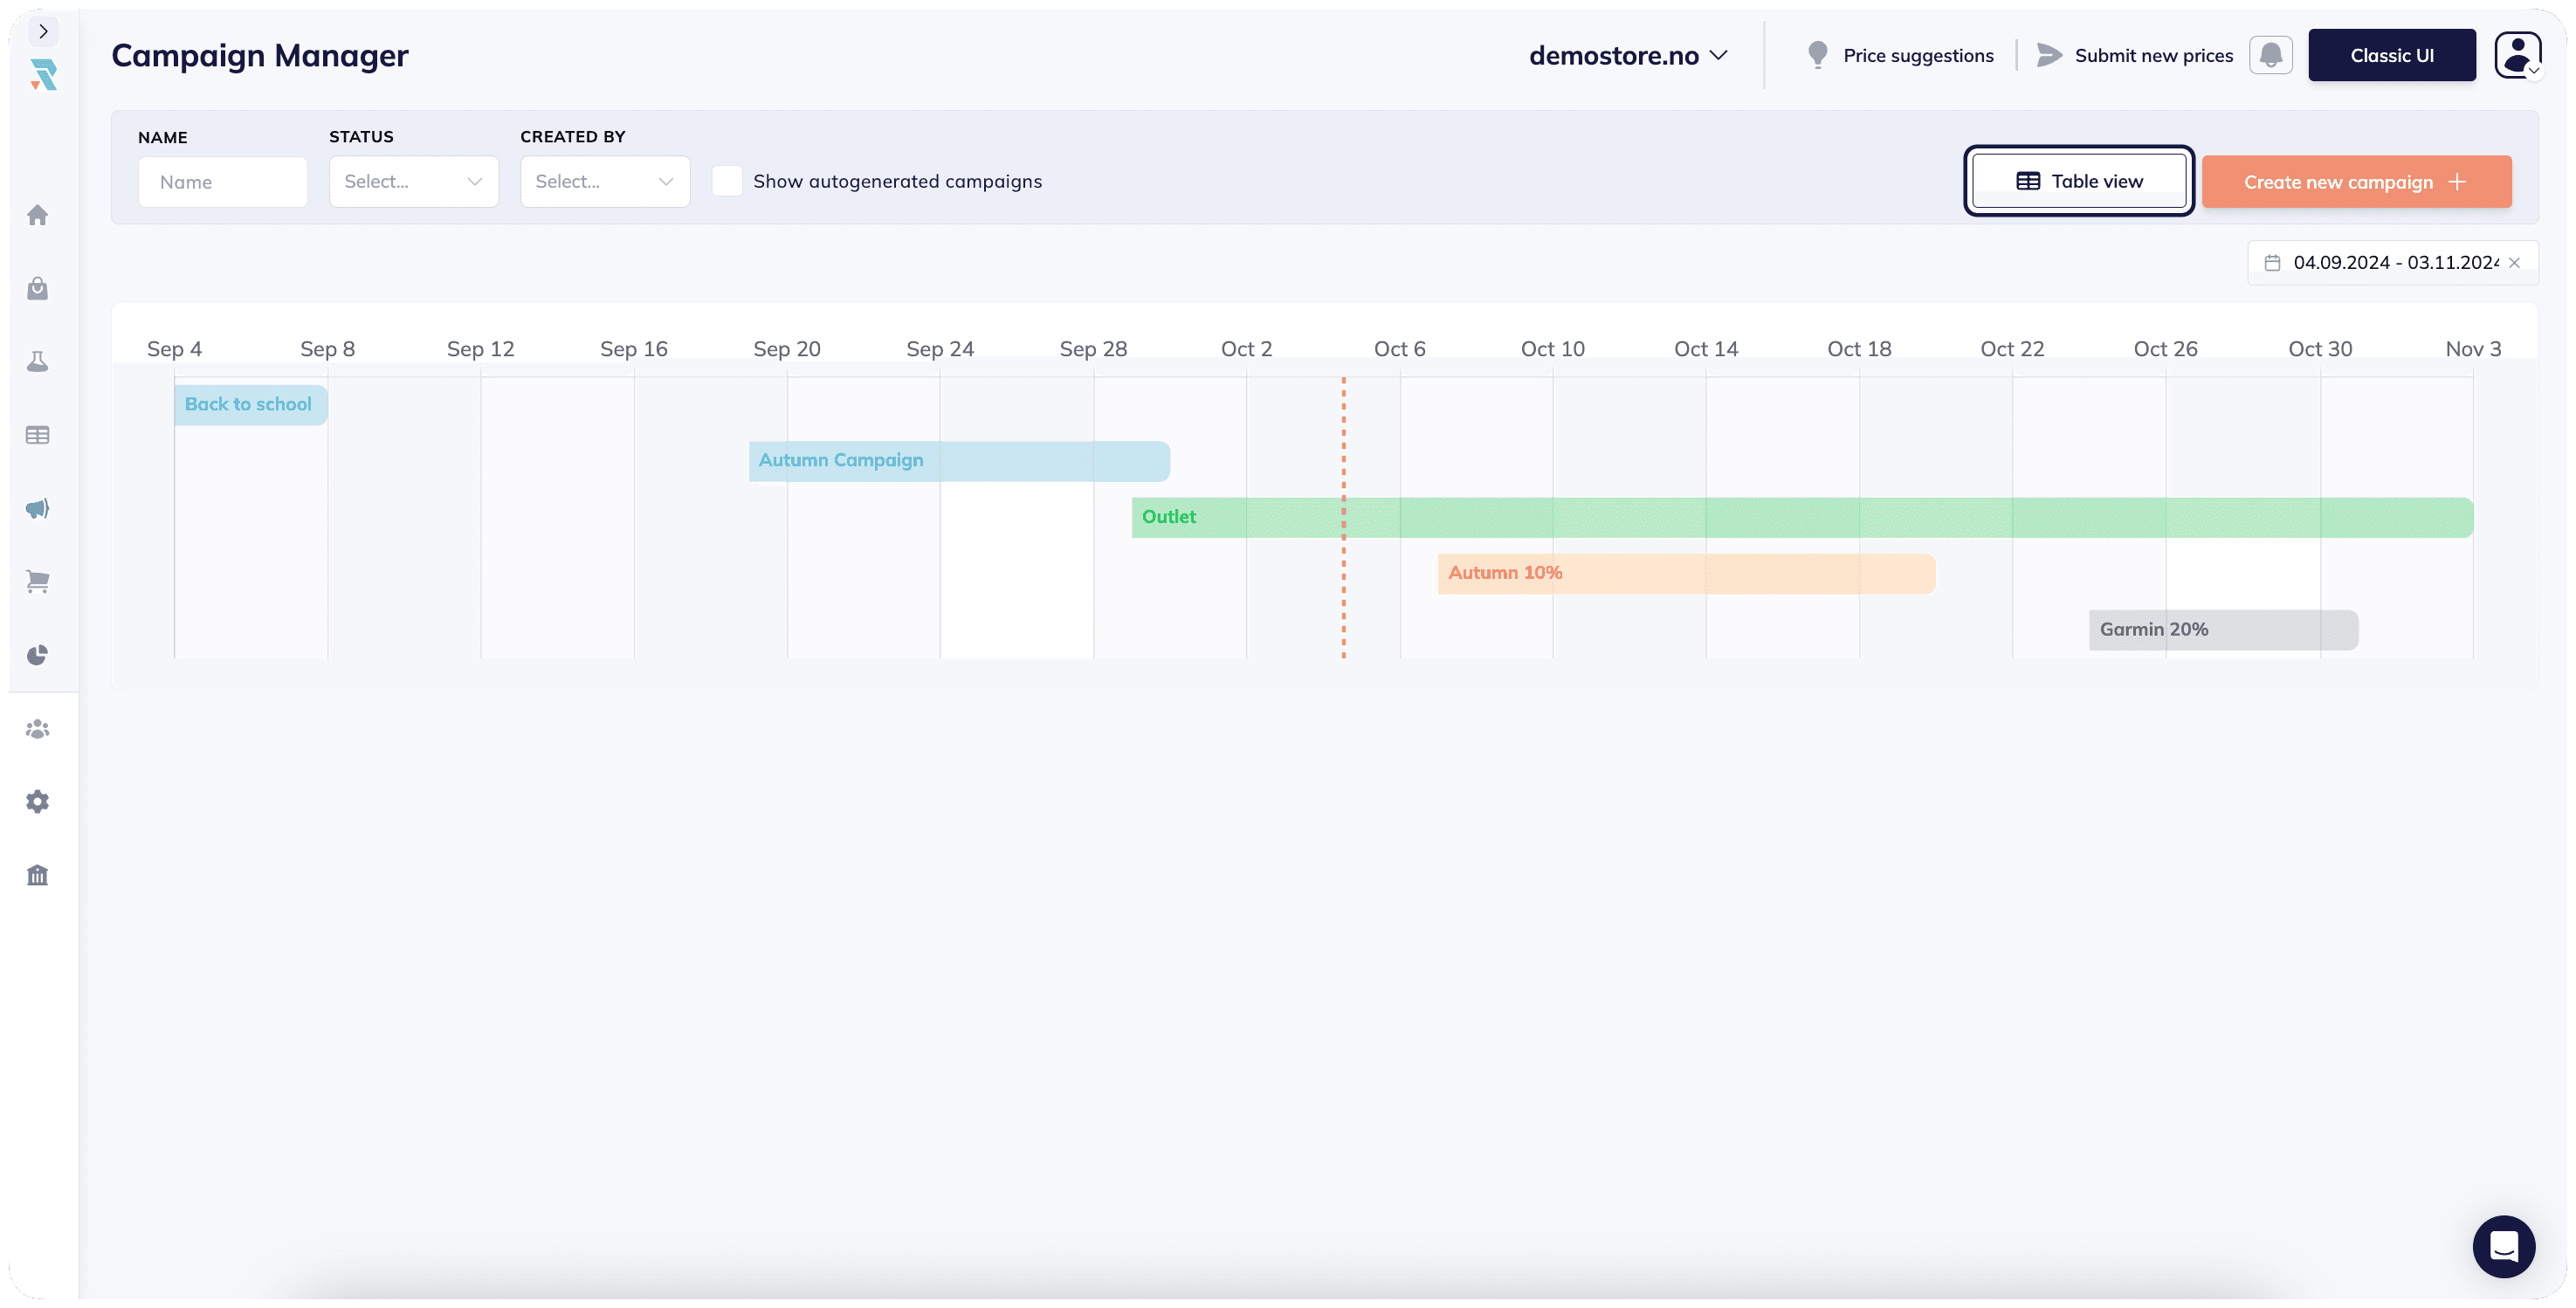This screenshot has width=2576, height=1308.
Task: Expand the demostore.no store selector
Action: coord(1627,55)
